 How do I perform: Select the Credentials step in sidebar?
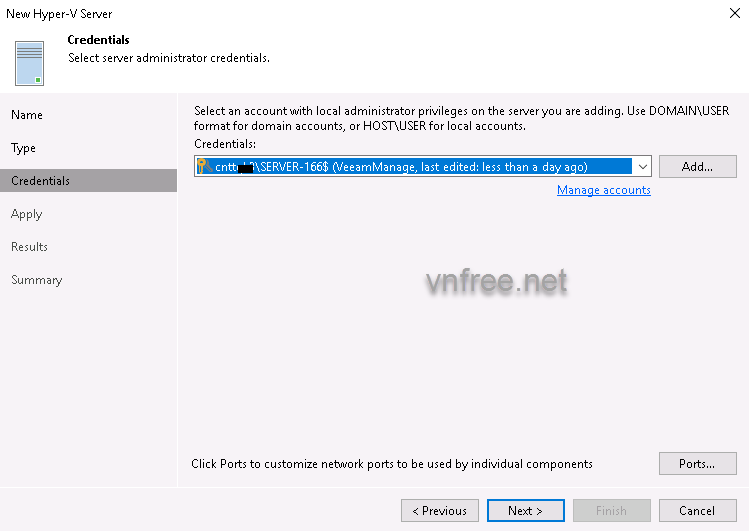41,181
